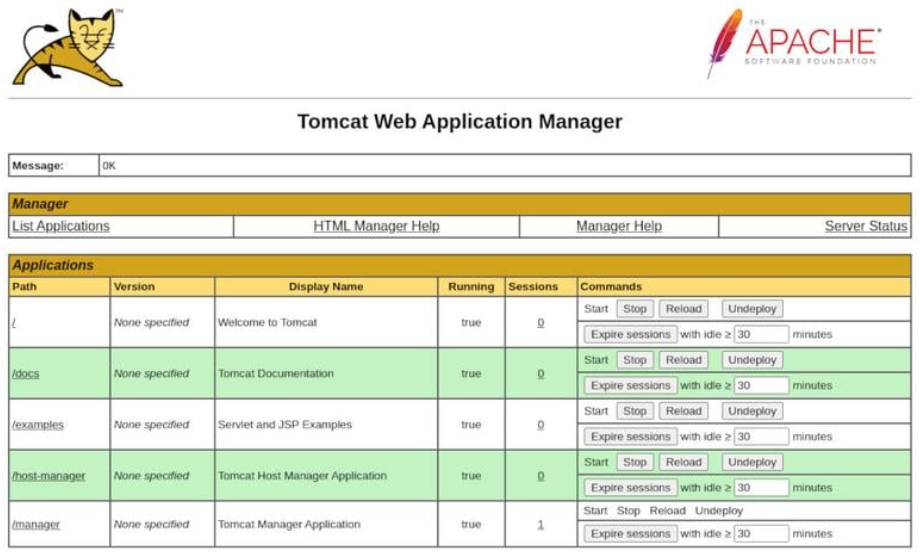The height and width of the screenshot is (559, 920).
Task: Select 'Tomcat Manager Application' display name
Action: pos(289,524)
